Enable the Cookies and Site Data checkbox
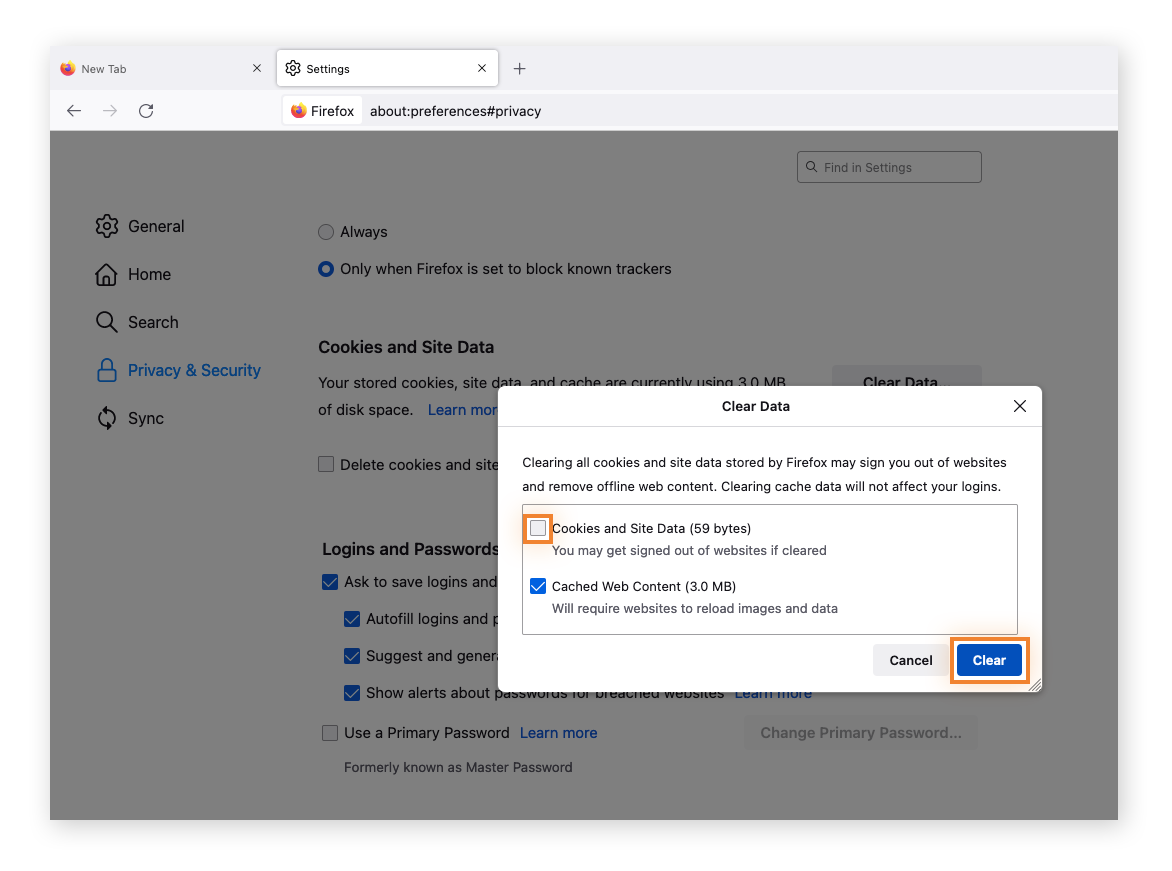The width and height of the screenshot is (1172, 871). 538,528
